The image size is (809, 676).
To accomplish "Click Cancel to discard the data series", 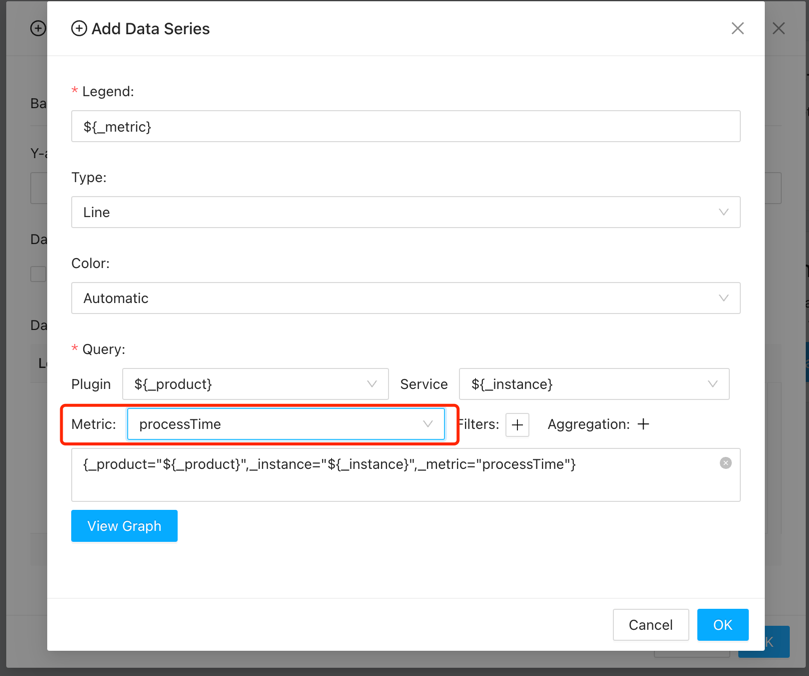I will coord(650,625).
